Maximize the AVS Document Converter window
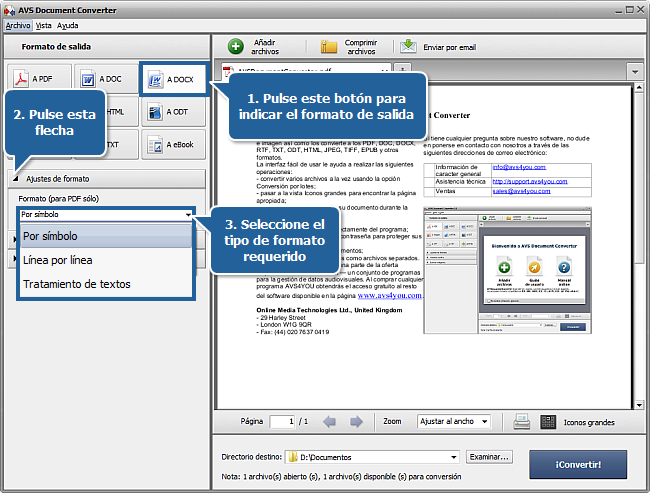Image resolution: width=650 pixels, height=493 pixels. 629,10
